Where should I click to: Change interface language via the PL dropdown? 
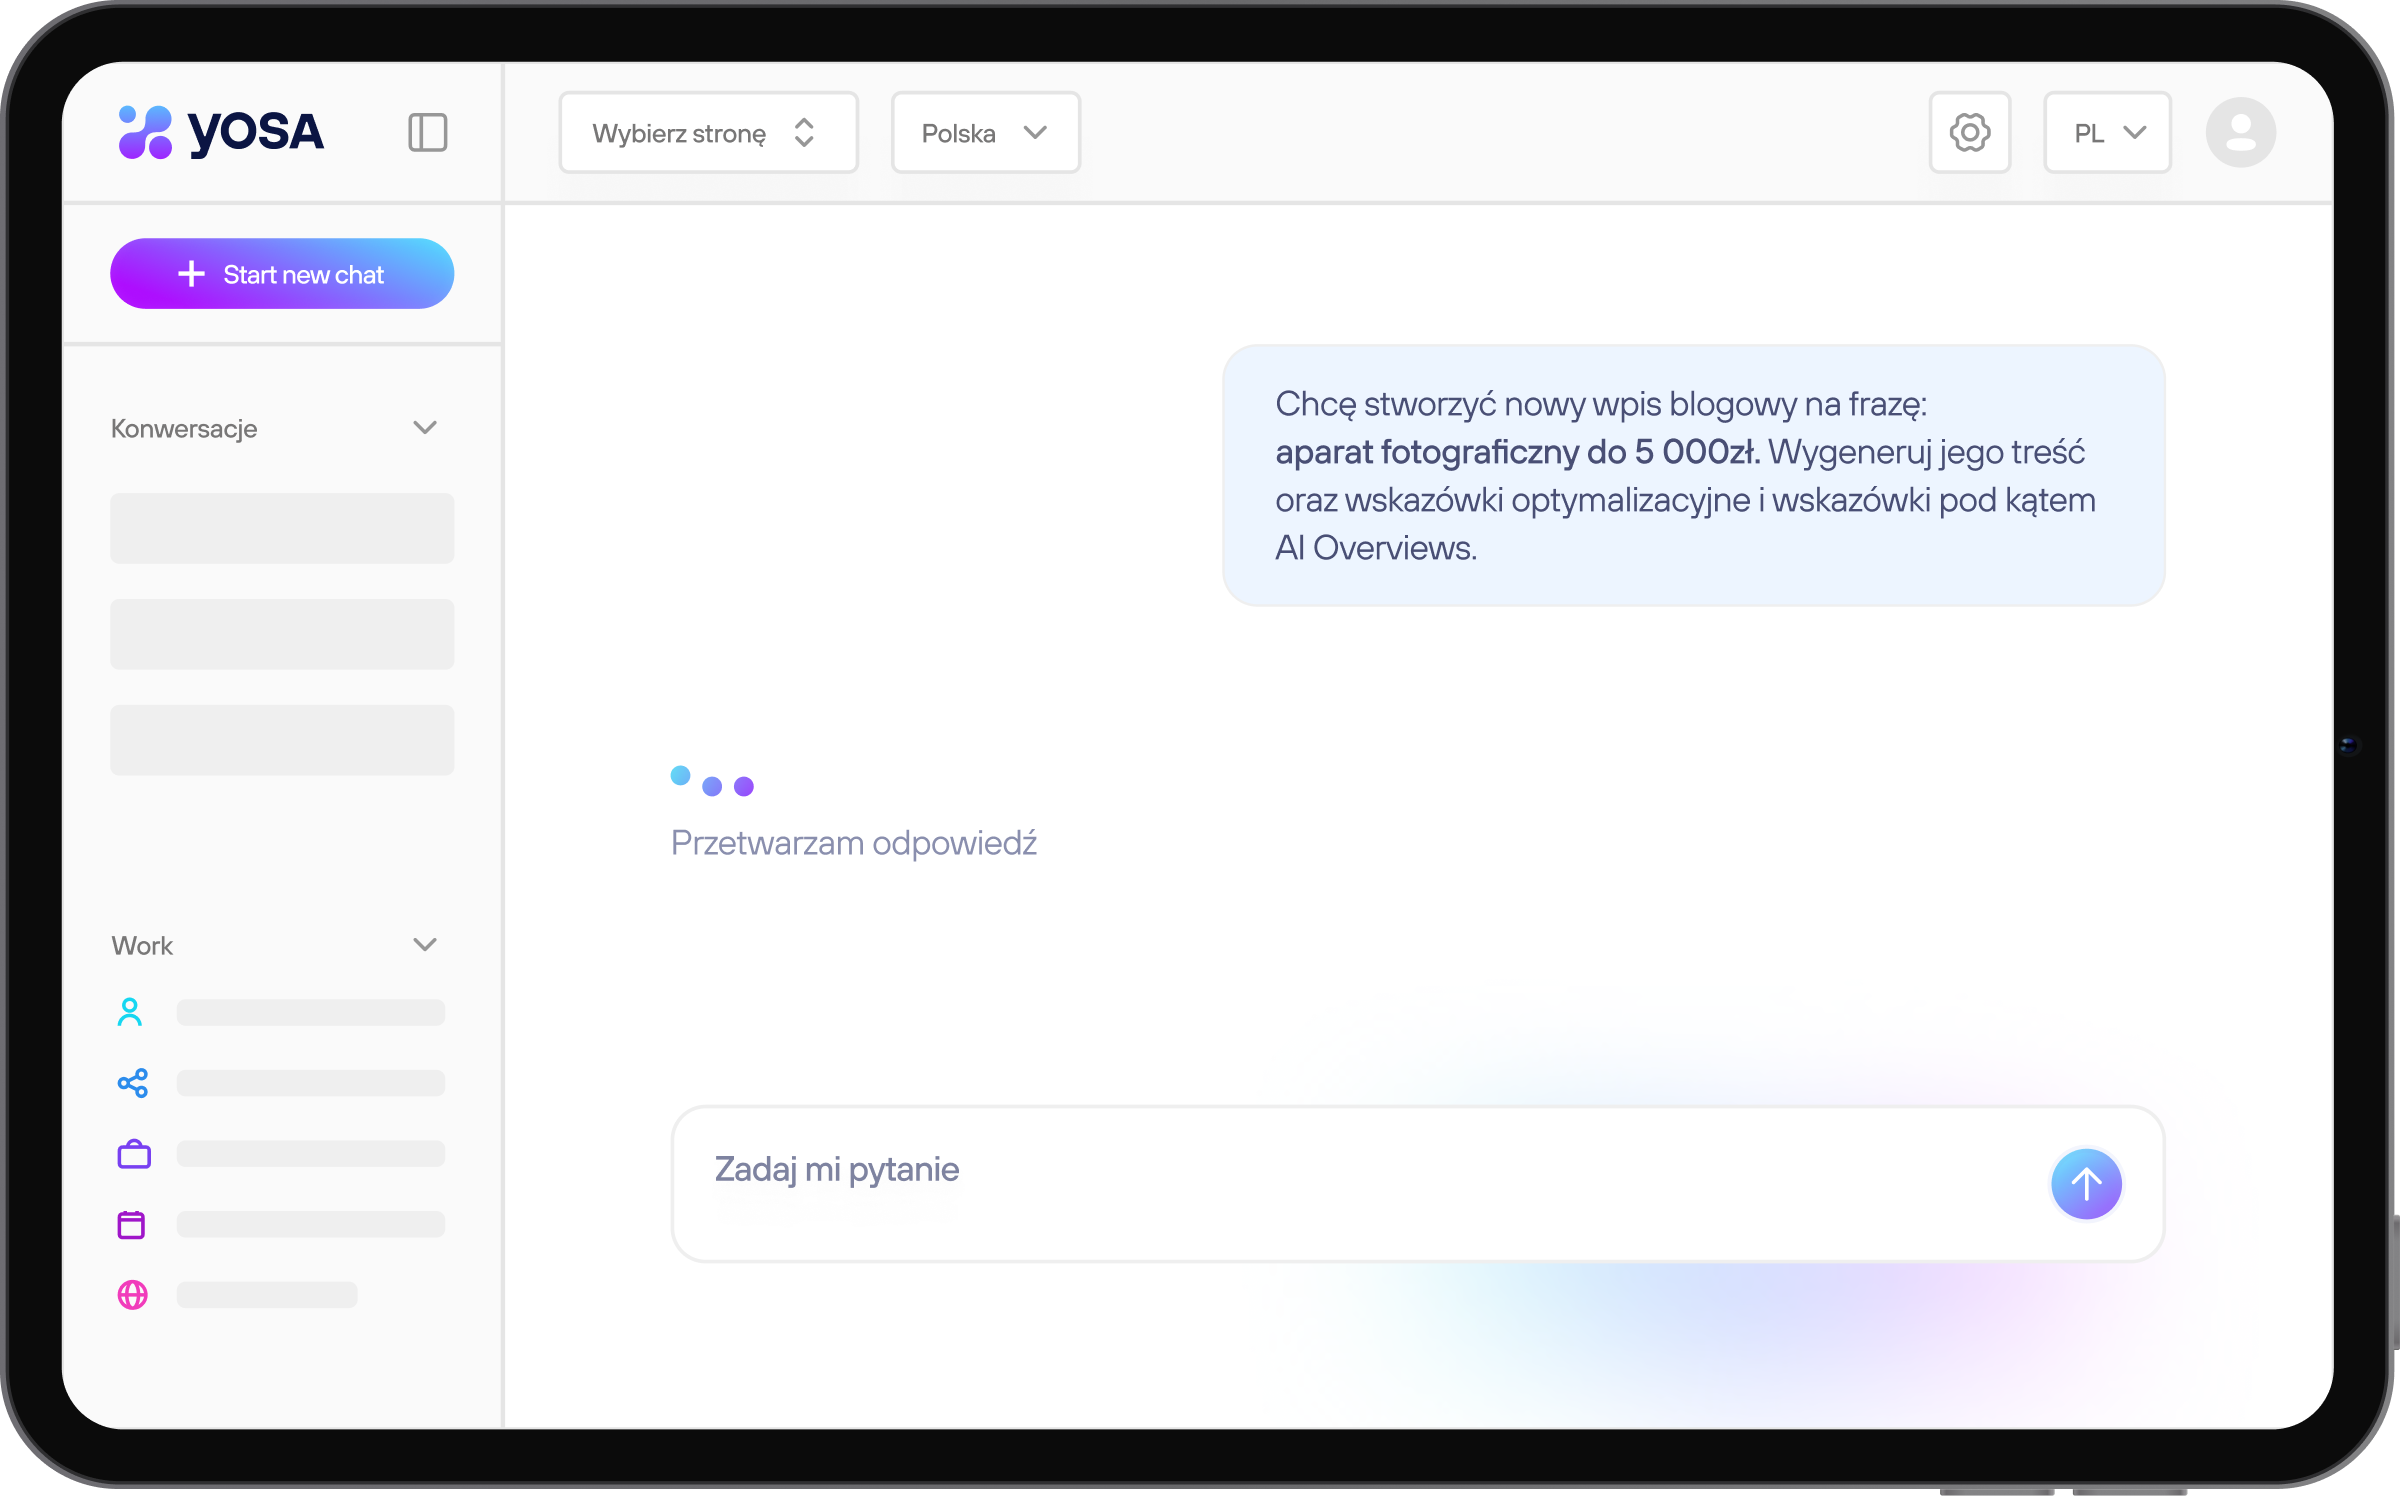(2106, 132)
